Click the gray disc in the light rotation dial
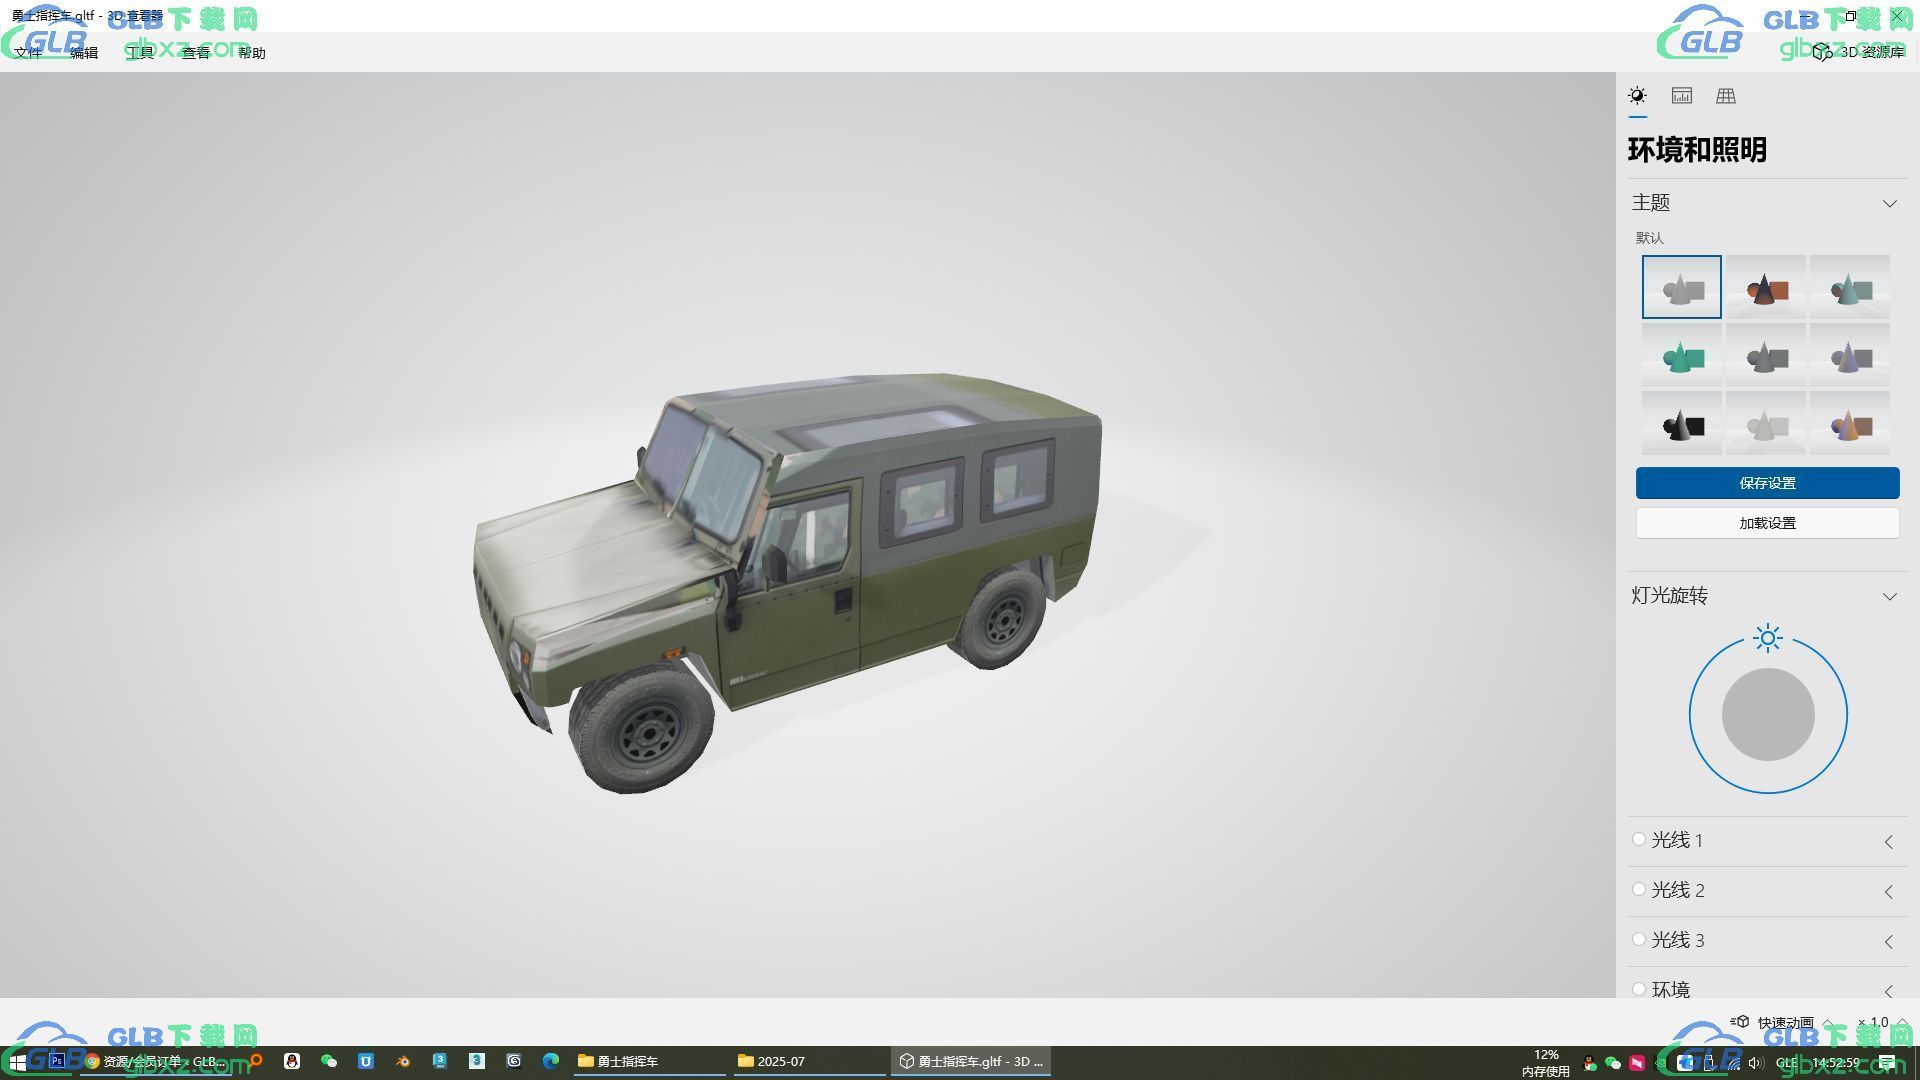This screenshot has width=1920, height=1080. point(1767,715)
